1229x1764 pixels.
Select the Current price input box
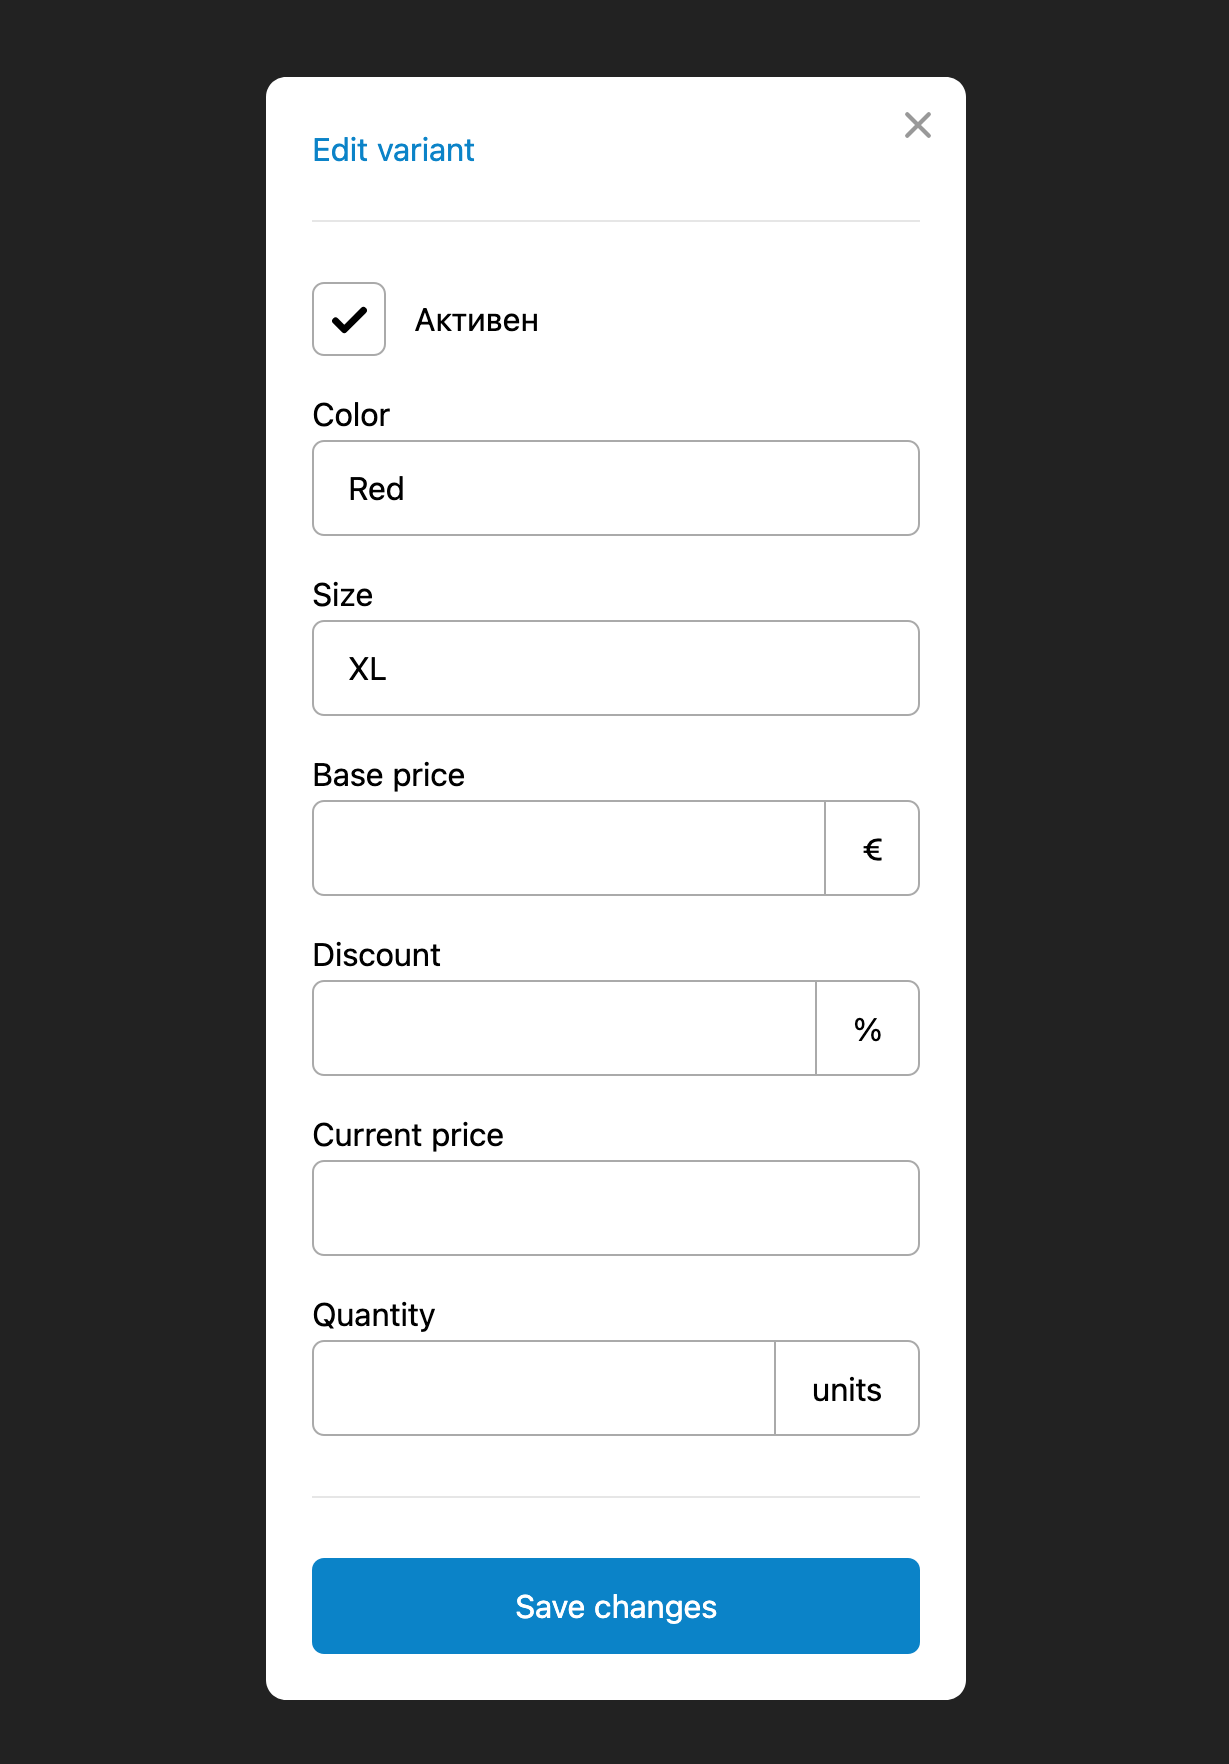pos(615,1208)
